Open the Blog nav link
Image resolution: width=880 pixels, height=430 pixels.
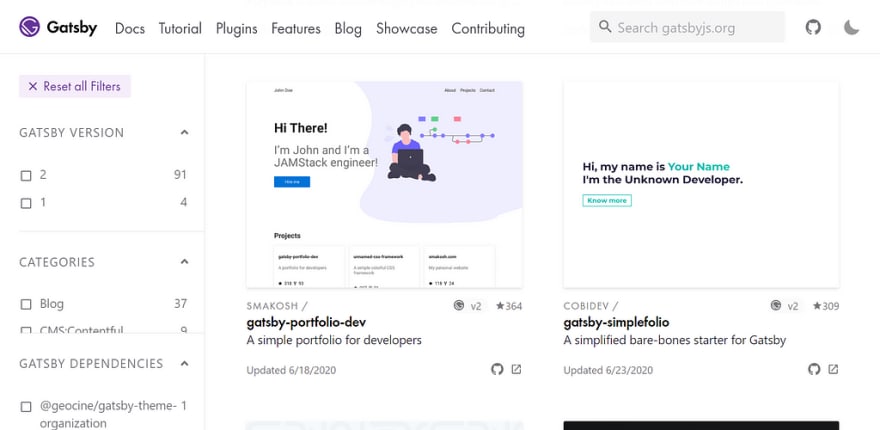[348, 28]
